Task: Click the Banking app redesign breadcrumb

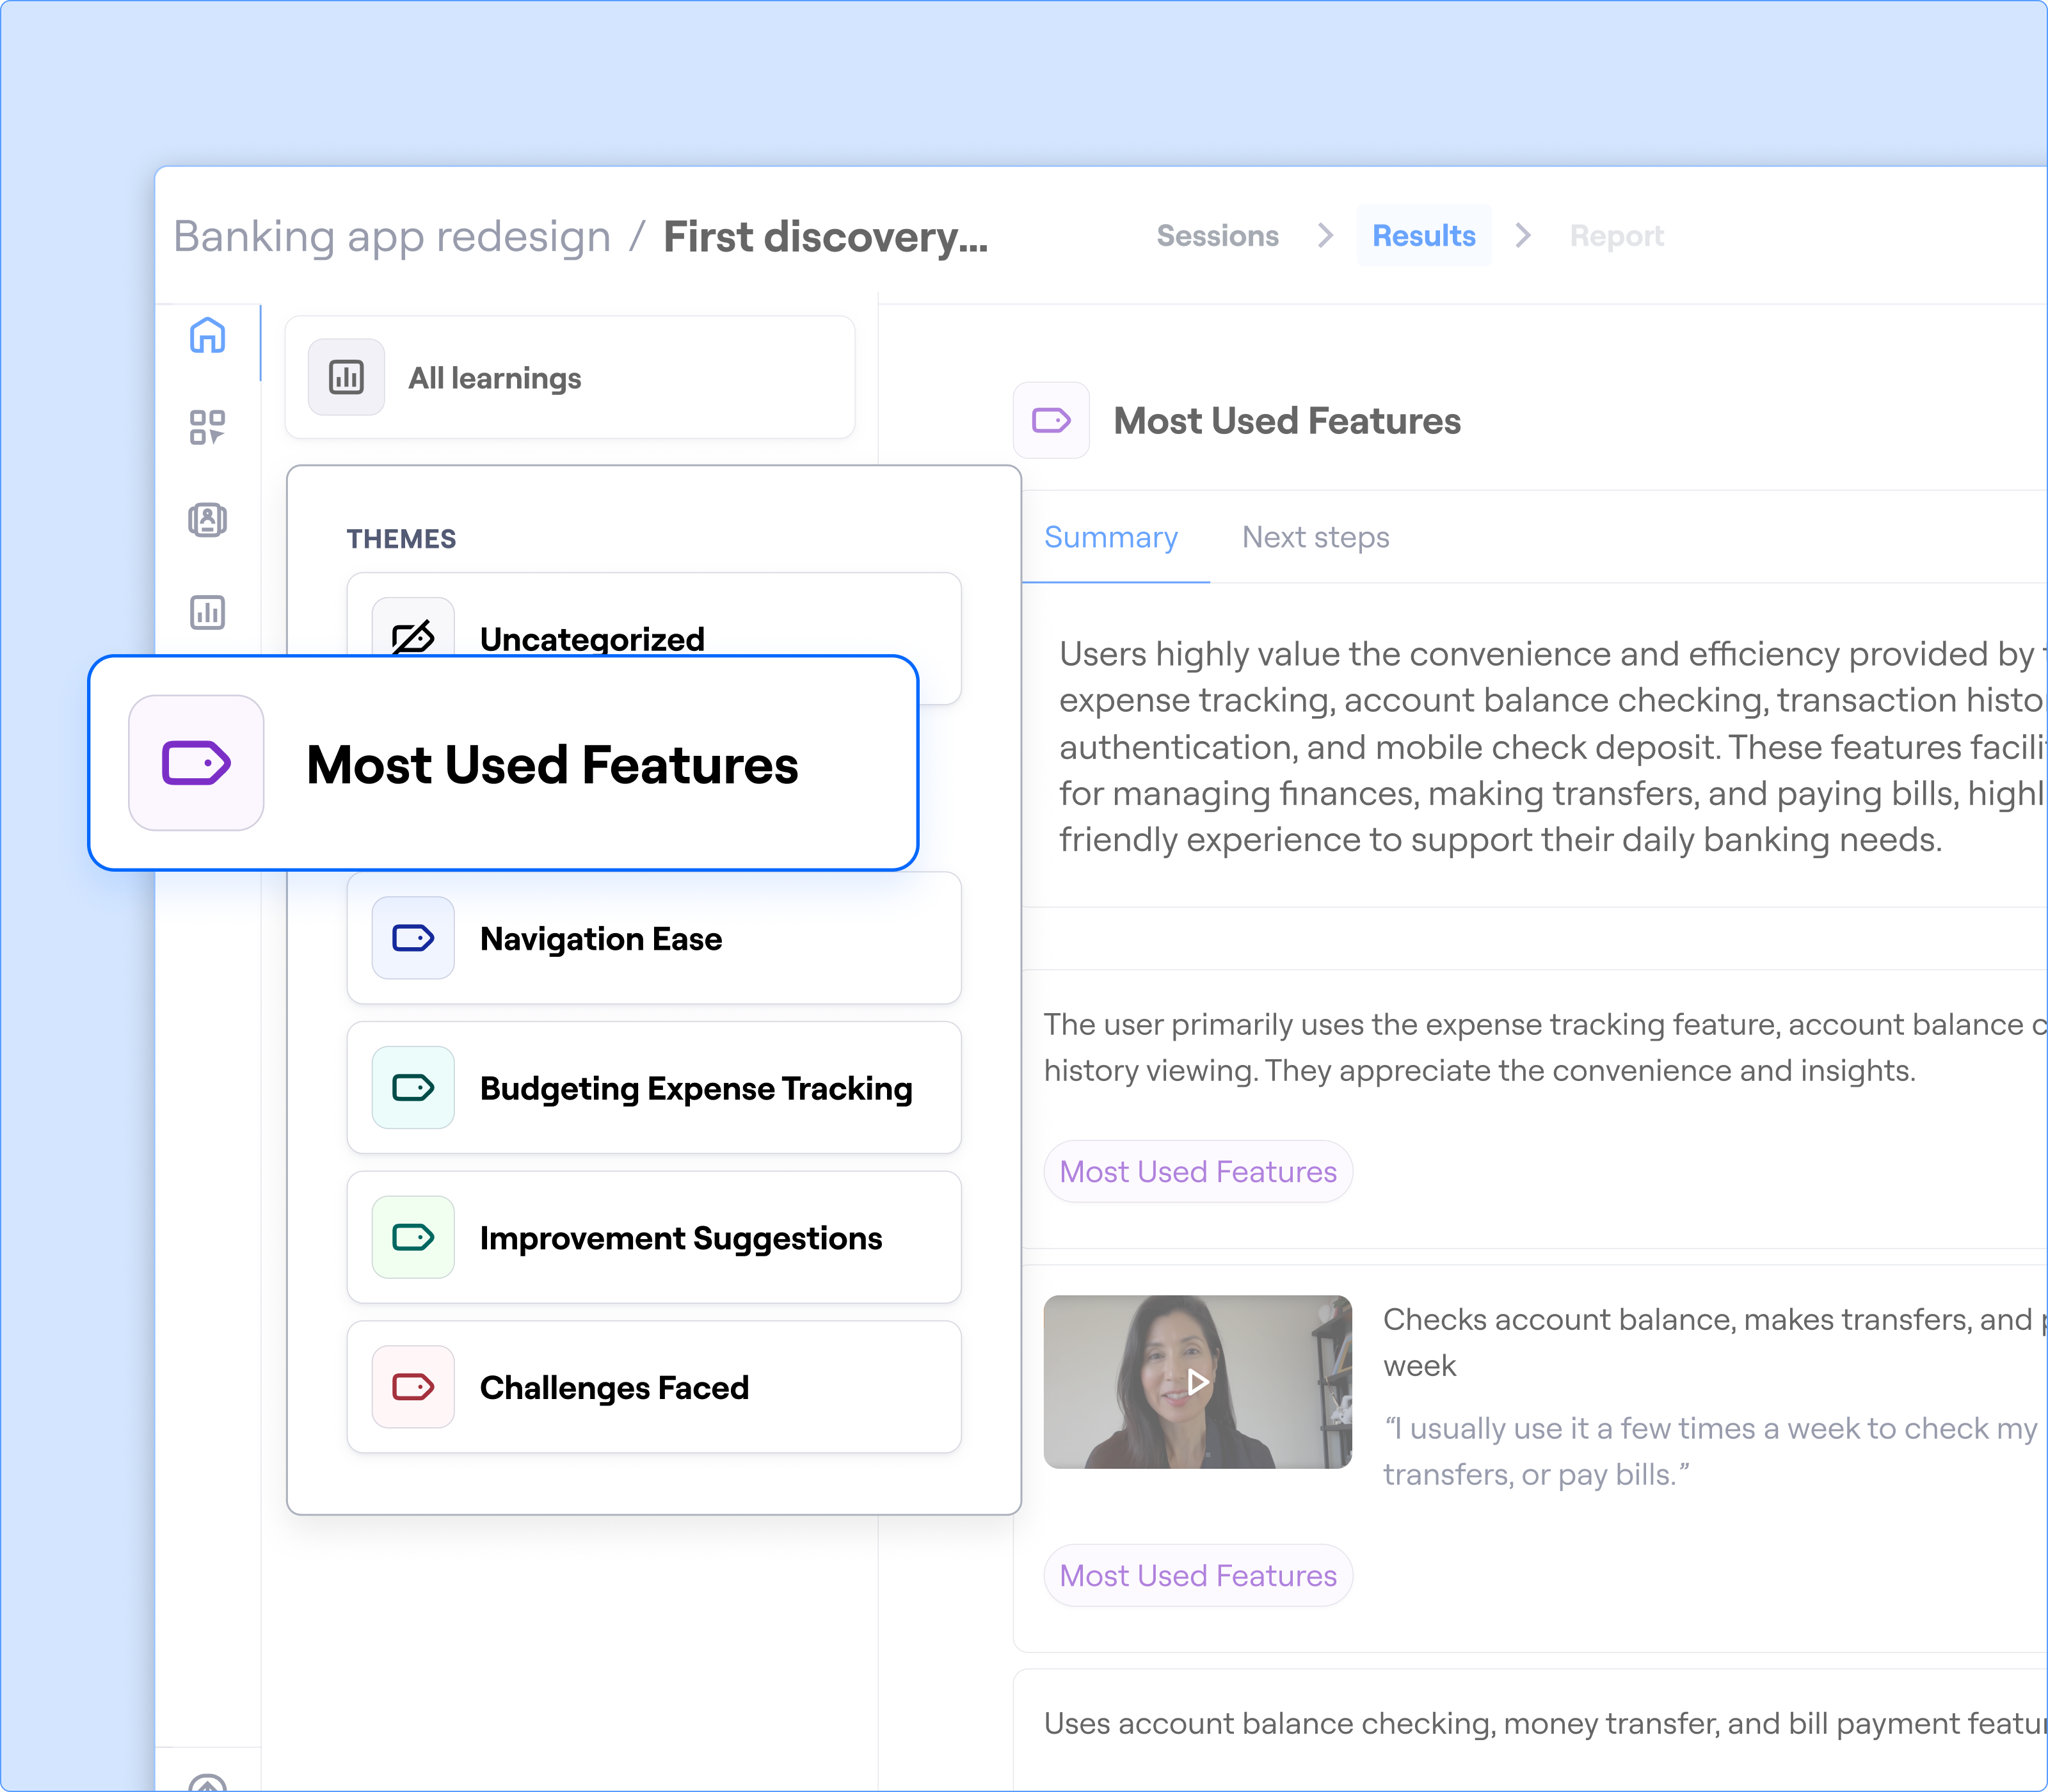Action: 392,237
